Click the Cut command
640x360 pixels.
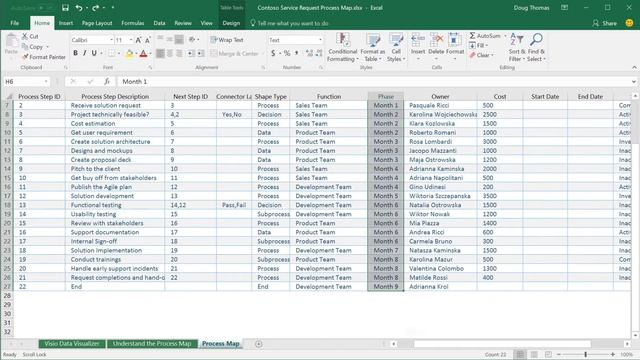[x=30, y=36]
